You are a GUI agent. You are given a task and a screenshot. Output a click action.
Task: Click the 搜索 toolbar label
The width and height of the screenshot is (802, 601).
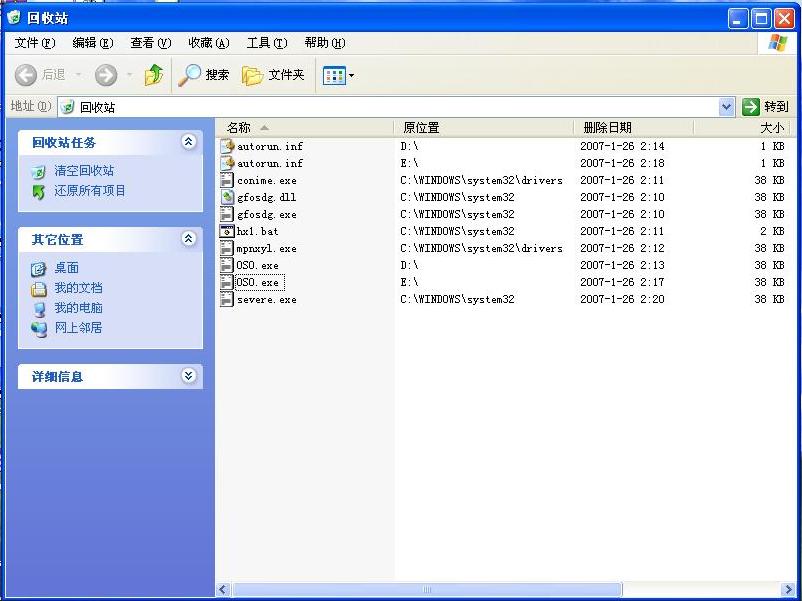tap(217, 75)
